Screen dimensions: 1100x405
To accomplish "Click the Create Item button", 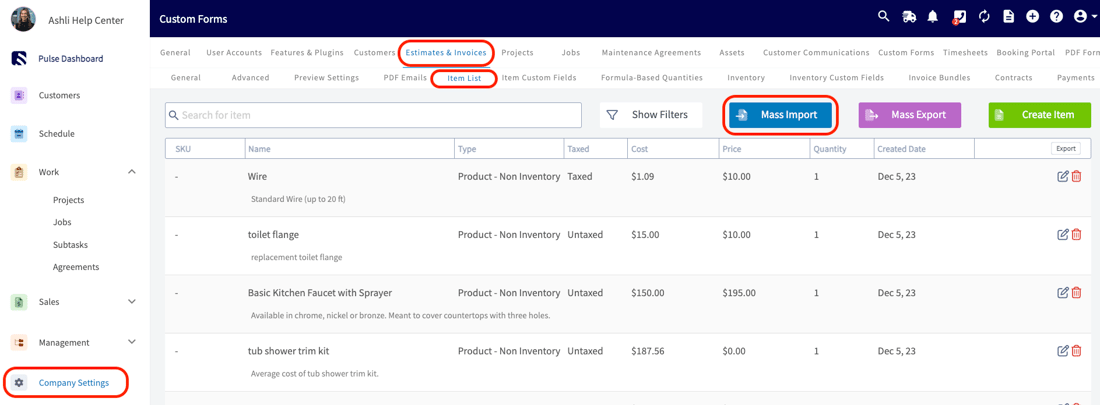I will click(1040, 115).
